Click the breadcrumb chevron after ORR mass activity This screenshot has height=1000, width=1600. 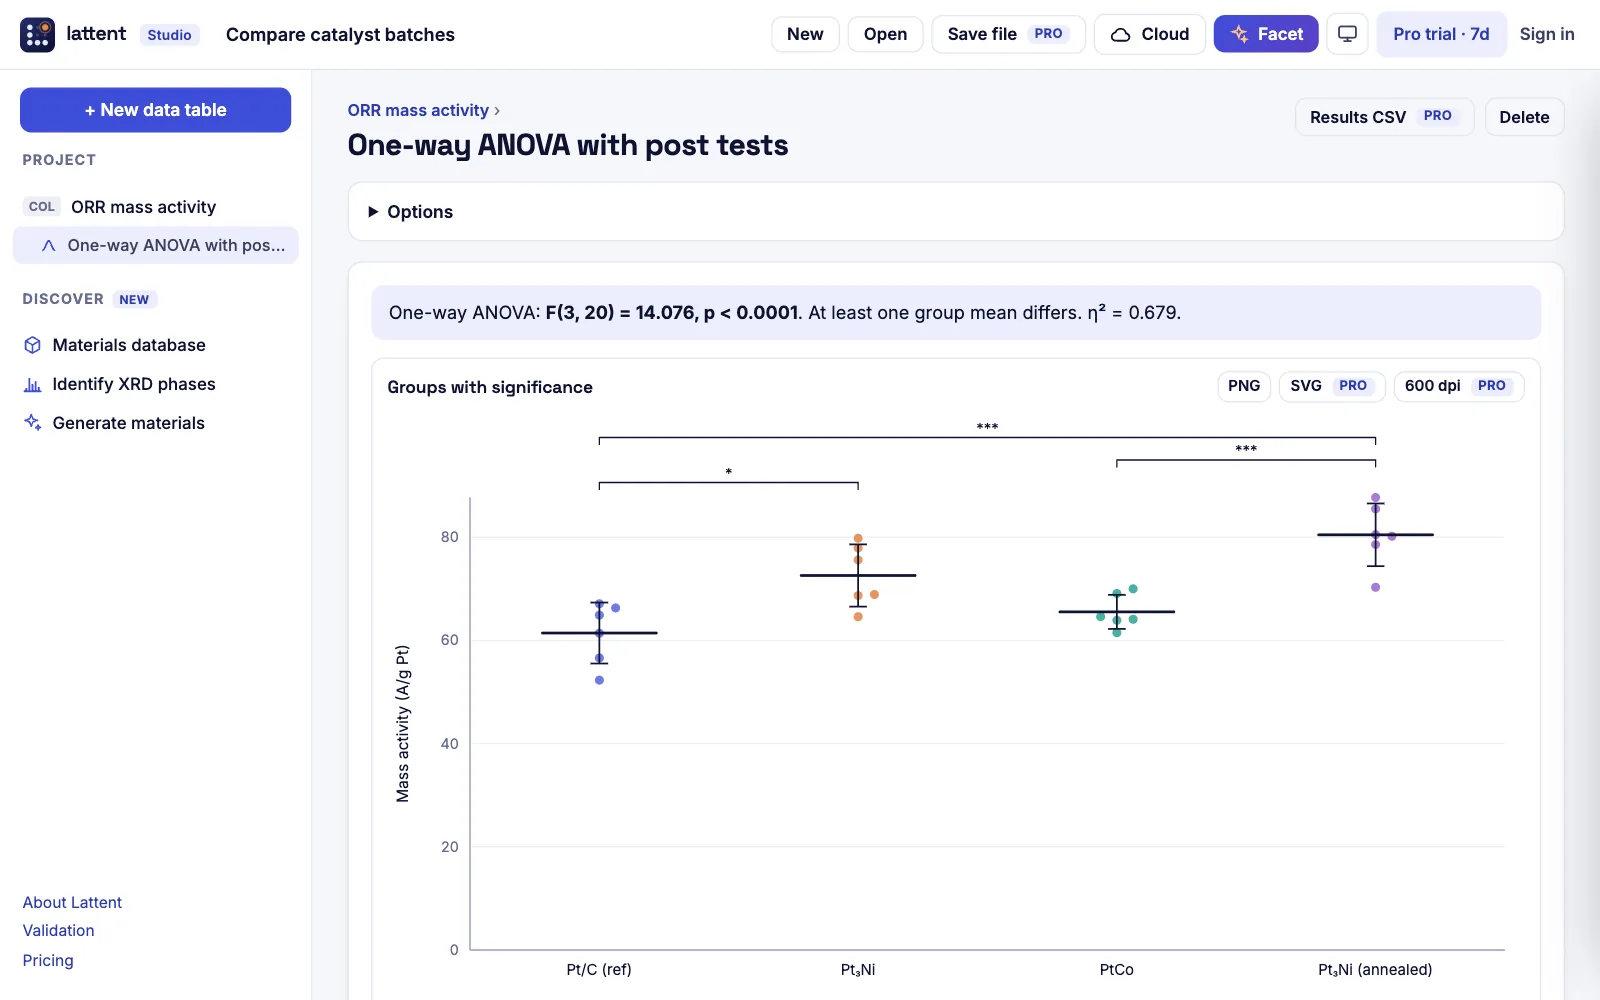click(x=497, y=111)
